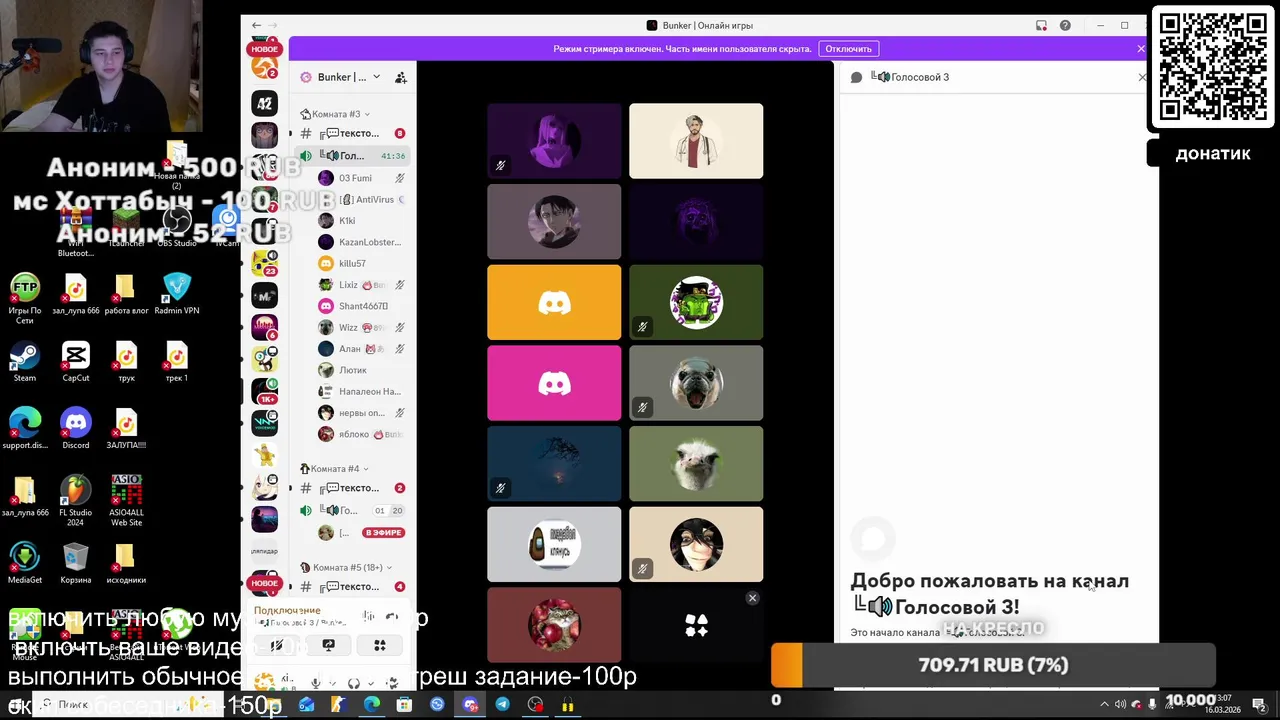This screenshot has width=1280, height=720.
Task: Open the Discord desktop shortcut
Action: 76,429
